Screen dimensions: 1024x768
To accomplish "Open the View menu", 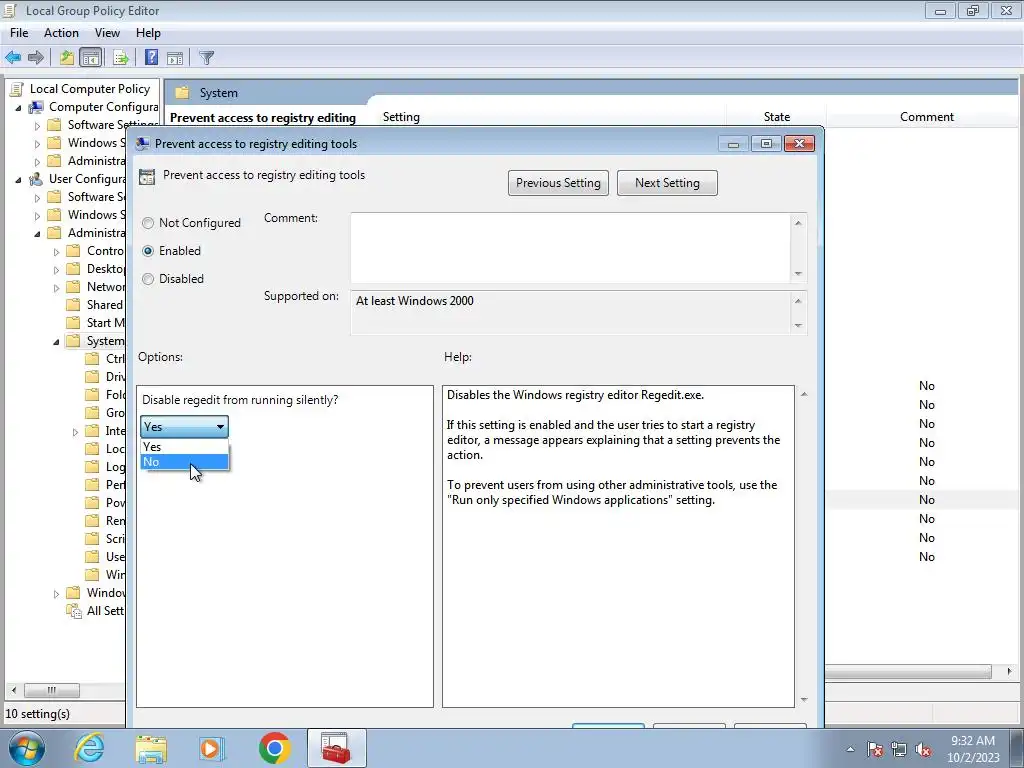I will click(107, 33).
